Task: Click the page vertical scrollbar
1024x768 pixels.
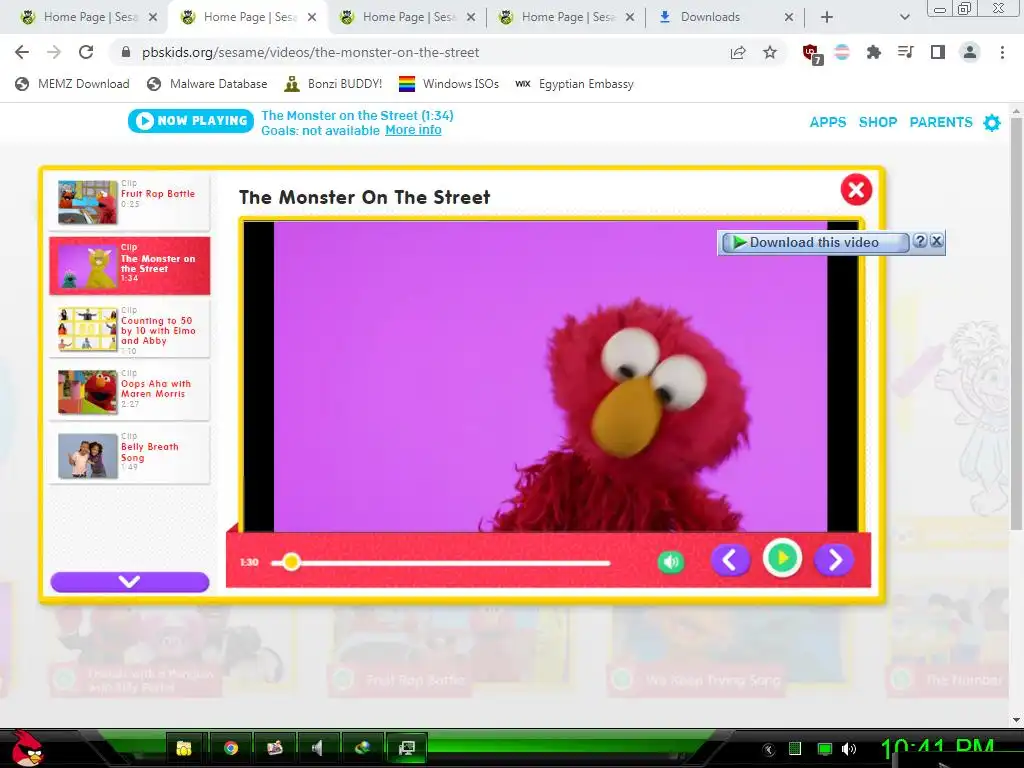Action: coord(1016,323)
